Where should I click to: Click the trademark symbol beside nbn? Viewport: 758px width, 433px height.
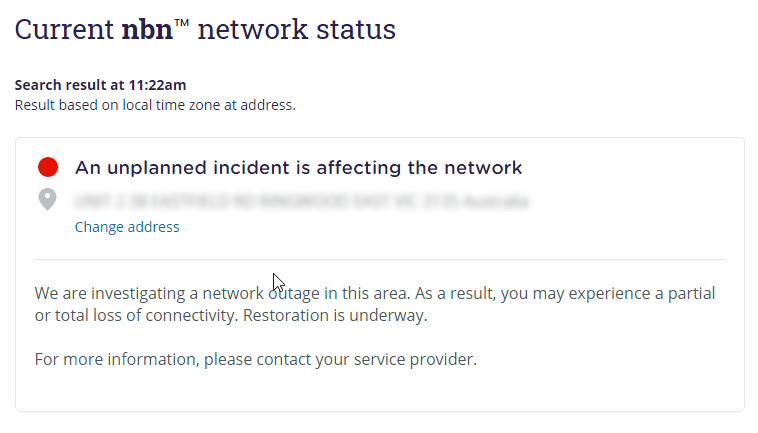[181, 23]
